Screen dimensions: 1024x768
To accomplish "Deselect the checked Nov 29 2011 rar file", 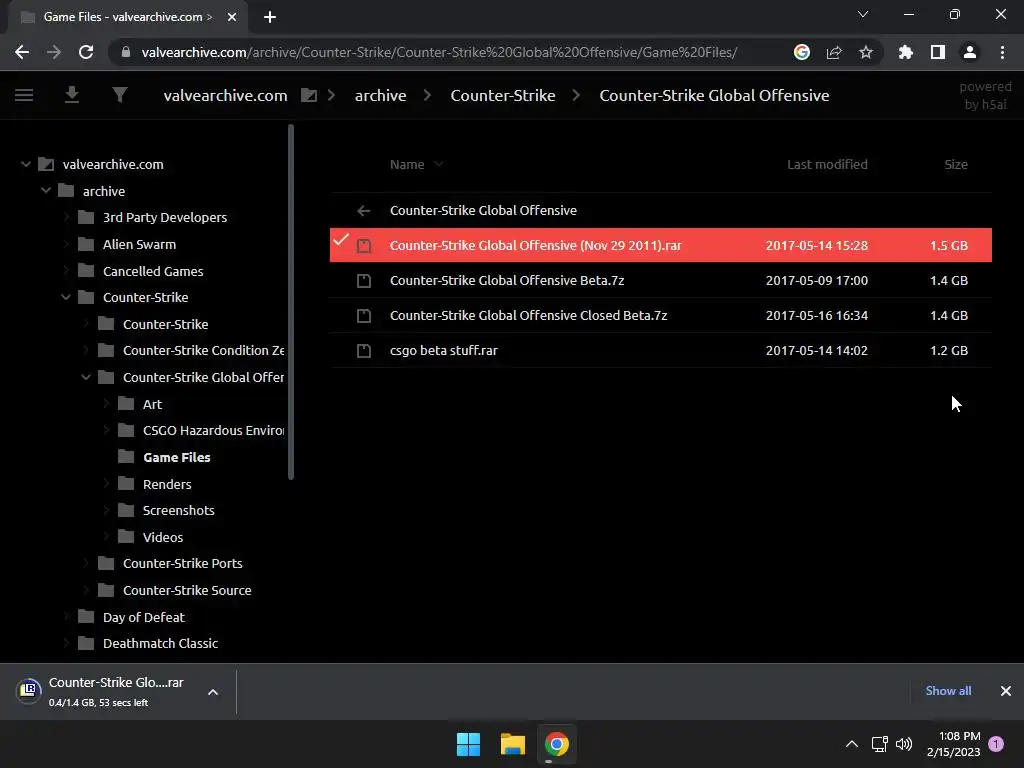I will (x=341, y=240).
